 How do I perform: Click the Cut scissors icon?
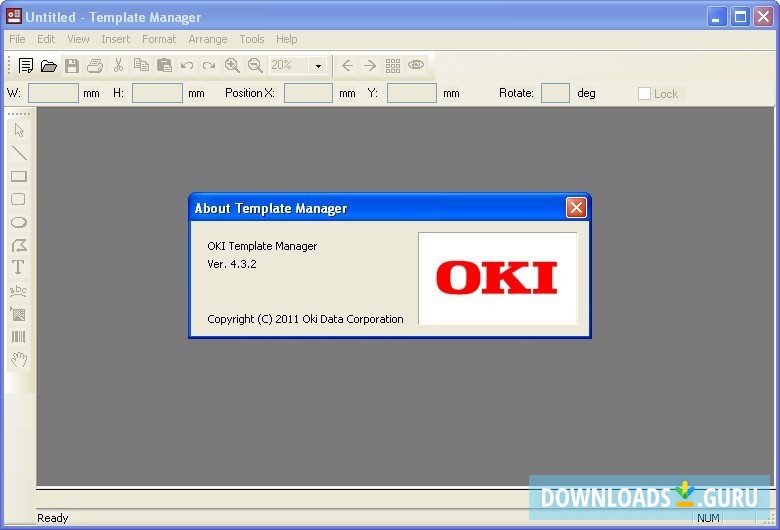(x=118, y=65)
